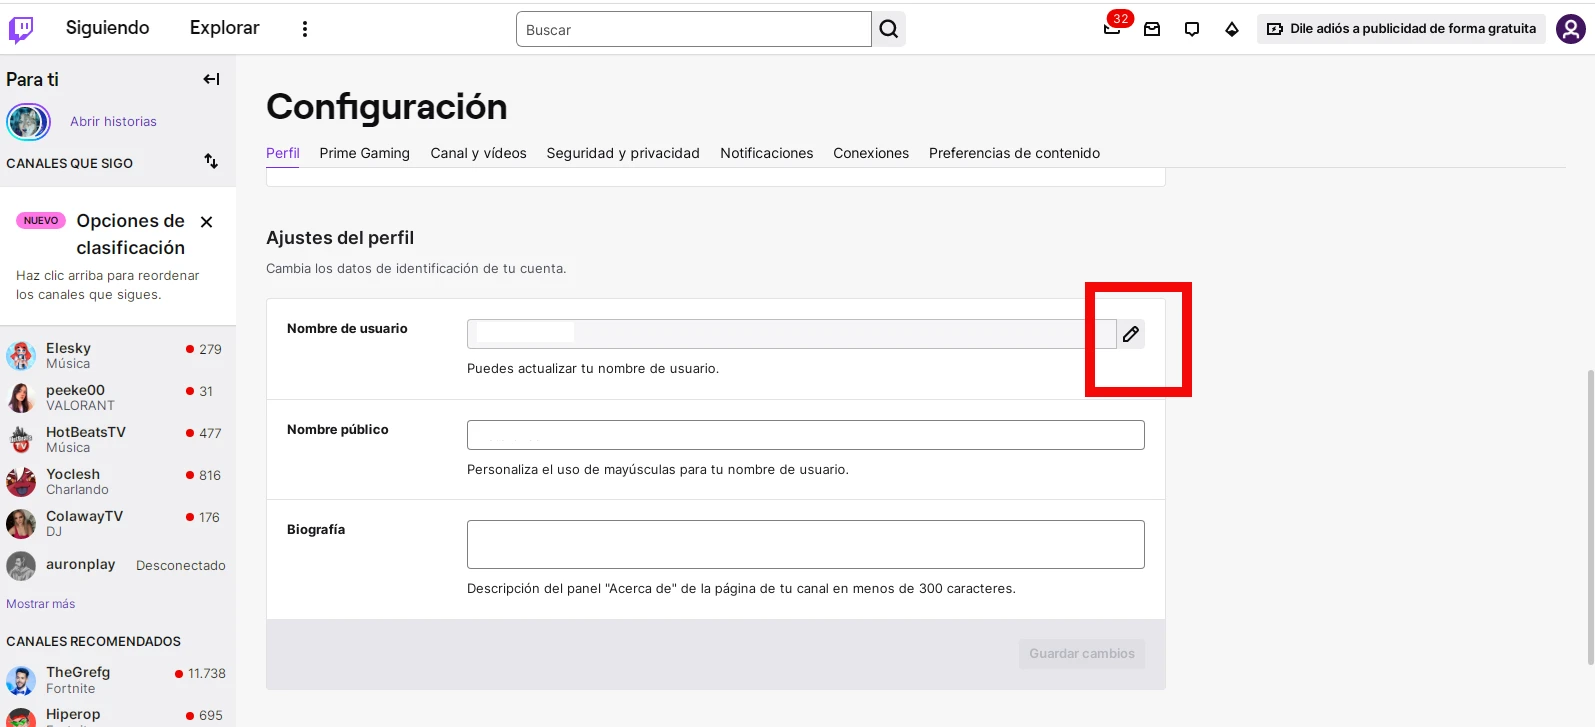This screenshot has height=727, width=1595.
Task: Open the user avatar profile menu
Action: tap(1570, 29)
